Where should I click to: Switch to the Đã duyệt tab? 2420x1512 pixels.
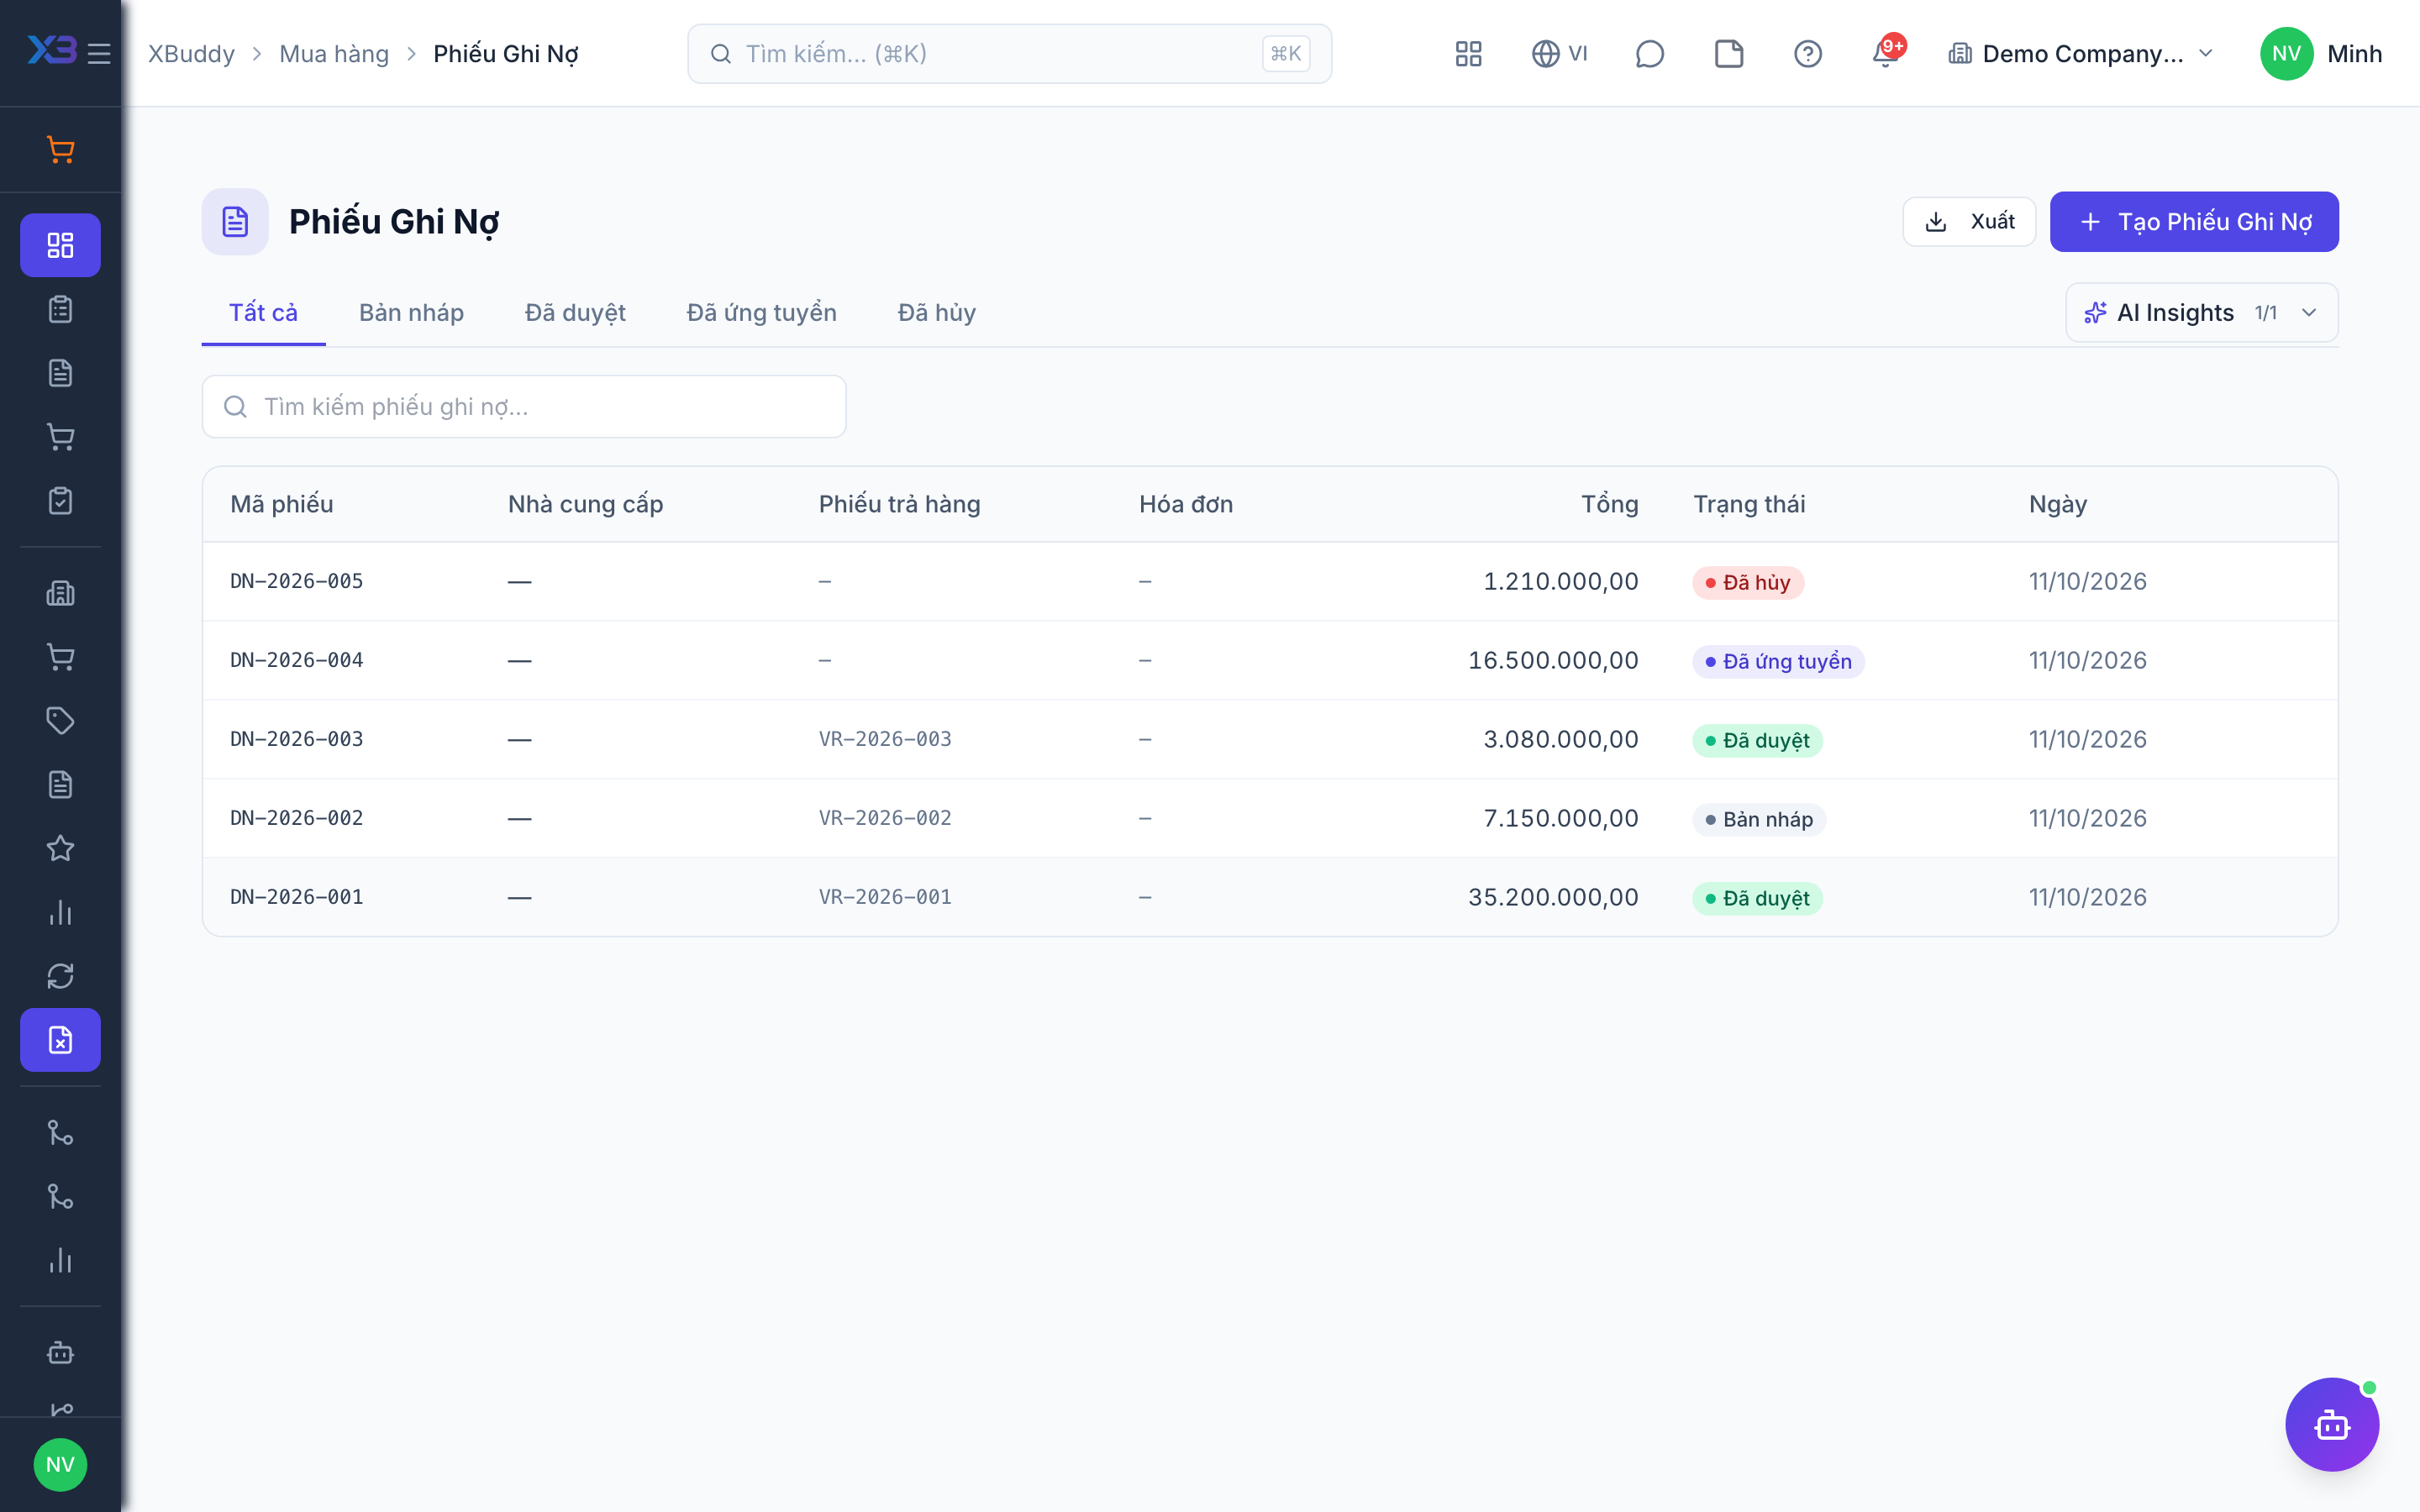[x=575, y=313]
